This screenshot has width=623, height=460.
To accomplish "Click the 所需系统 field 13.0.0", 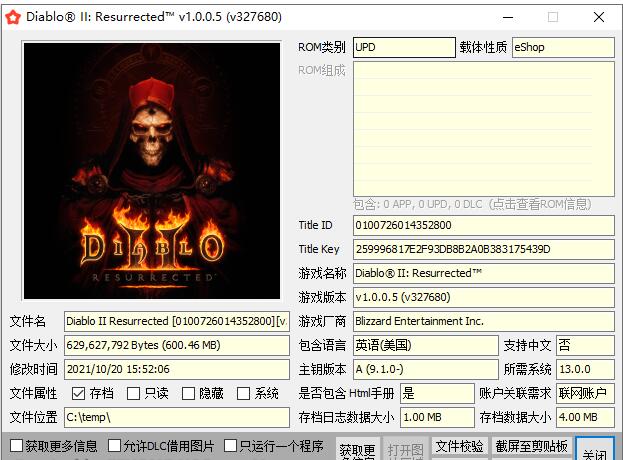I will click(x=585, y=369).
